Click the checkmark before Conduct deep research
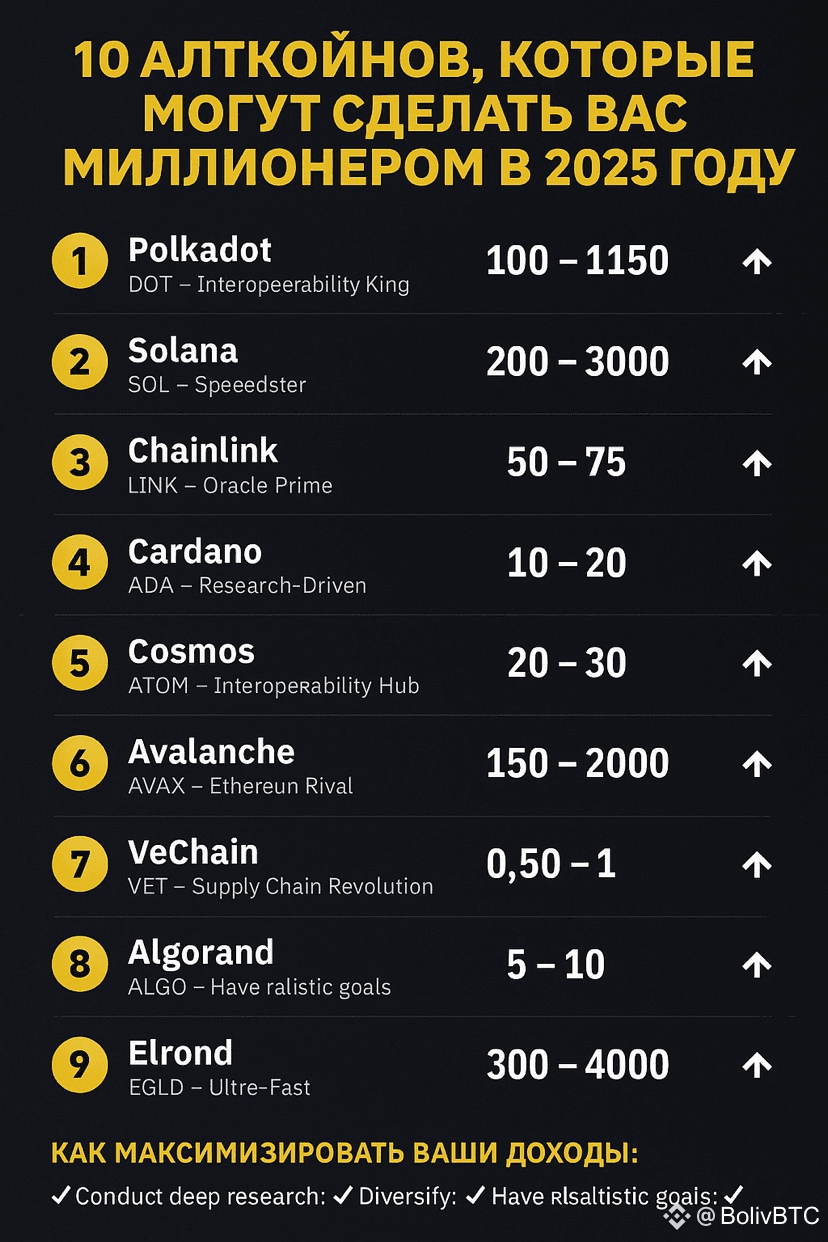 pos(61,1195)
